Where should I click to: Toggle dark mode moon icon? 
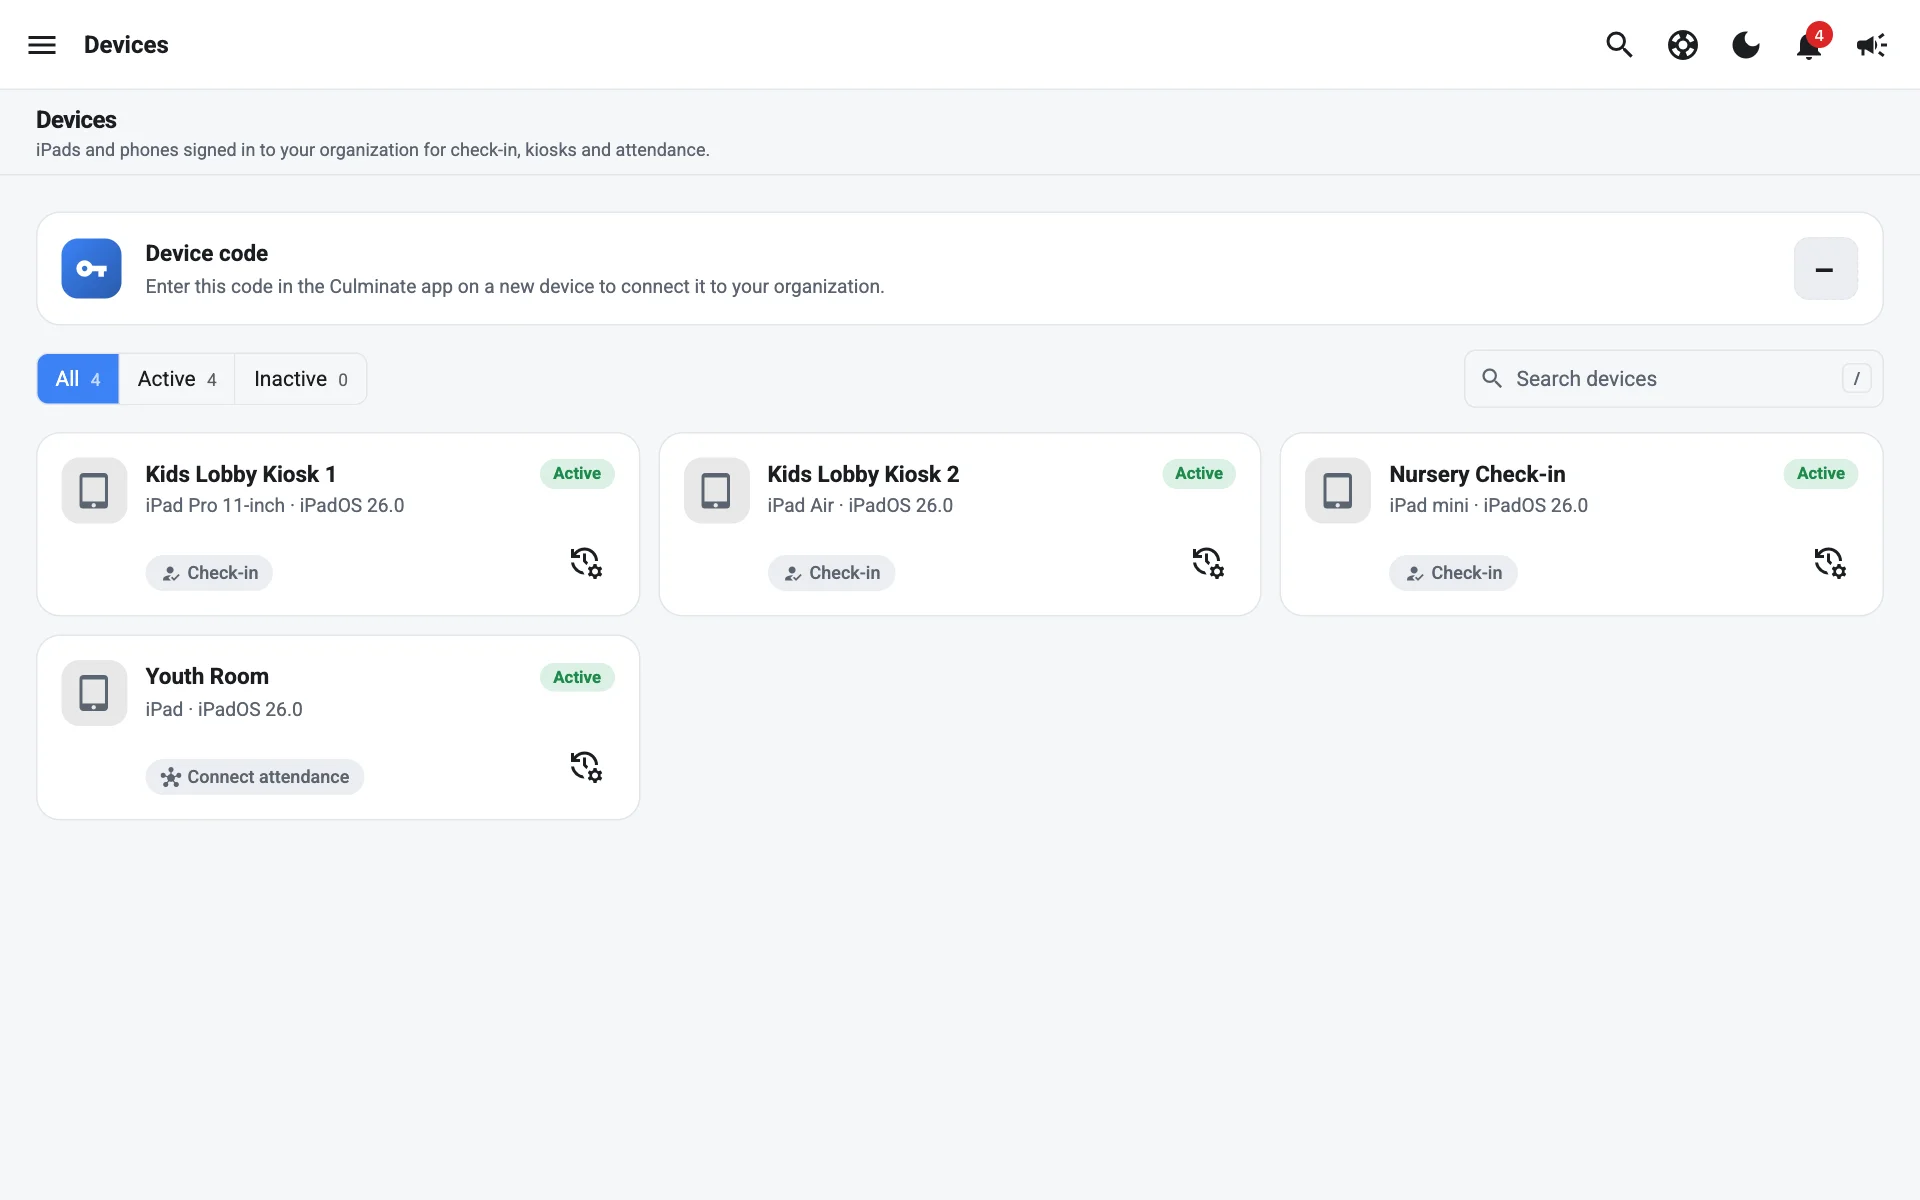pos(1746,45)
